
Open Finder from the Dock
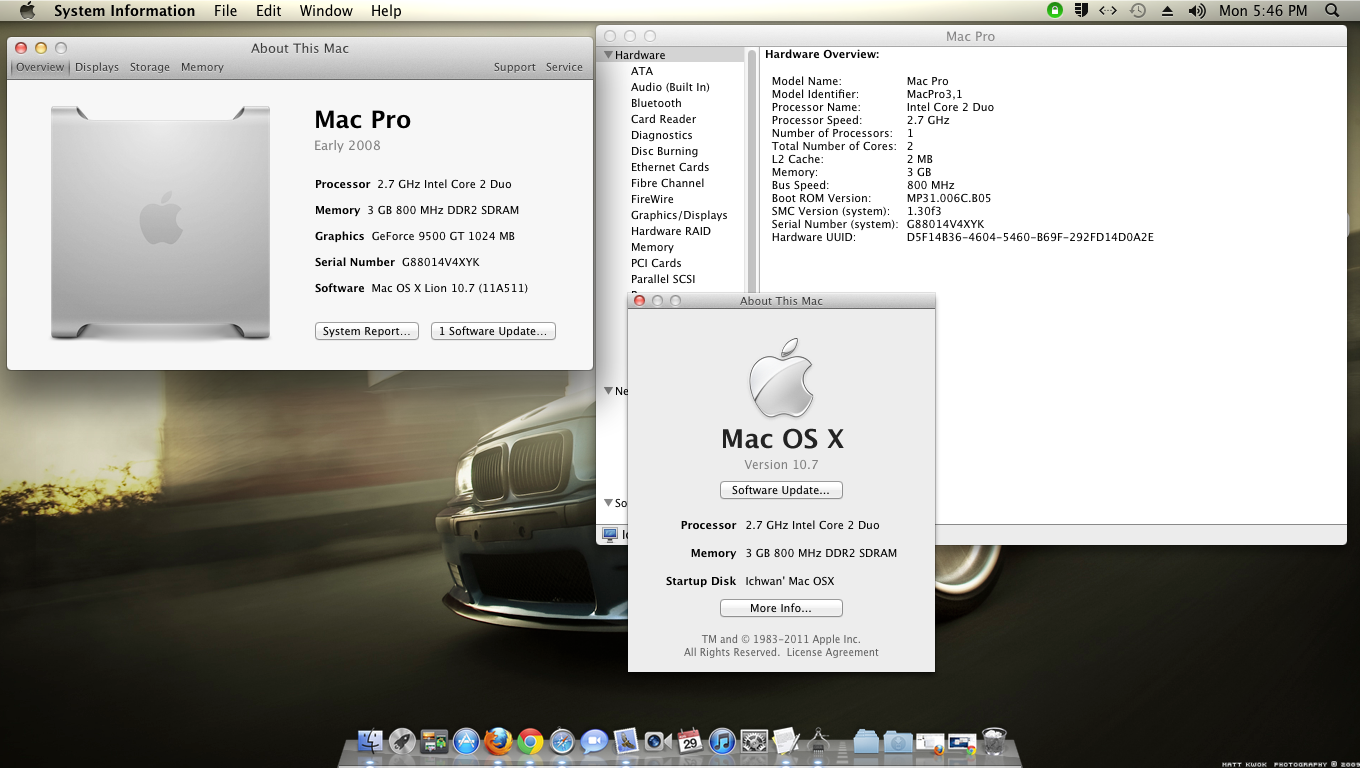[x=370, y=741]
